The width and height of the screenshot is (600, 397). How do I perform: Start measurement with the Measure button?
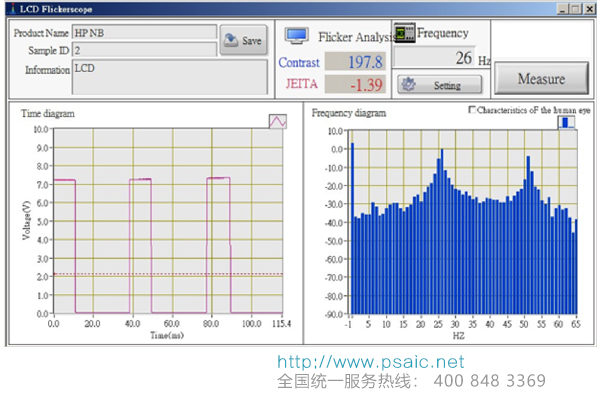(x=541, y=78)
